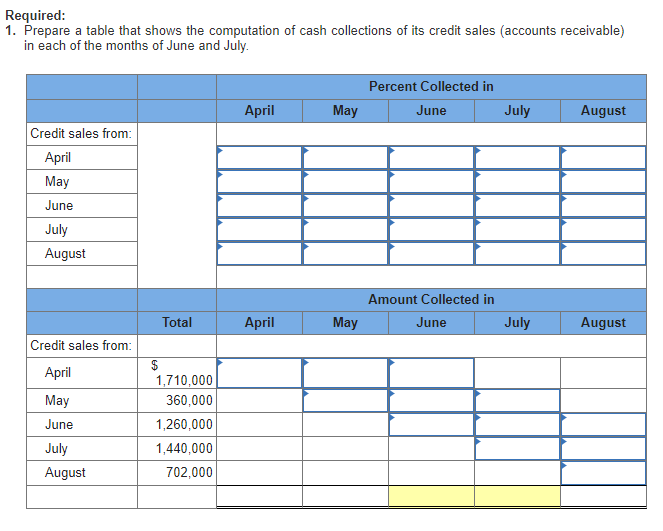The width and height of the screenshot is (663, 531).
Task: Select percent cell for May sales collected in May
Action: [345, 182]
